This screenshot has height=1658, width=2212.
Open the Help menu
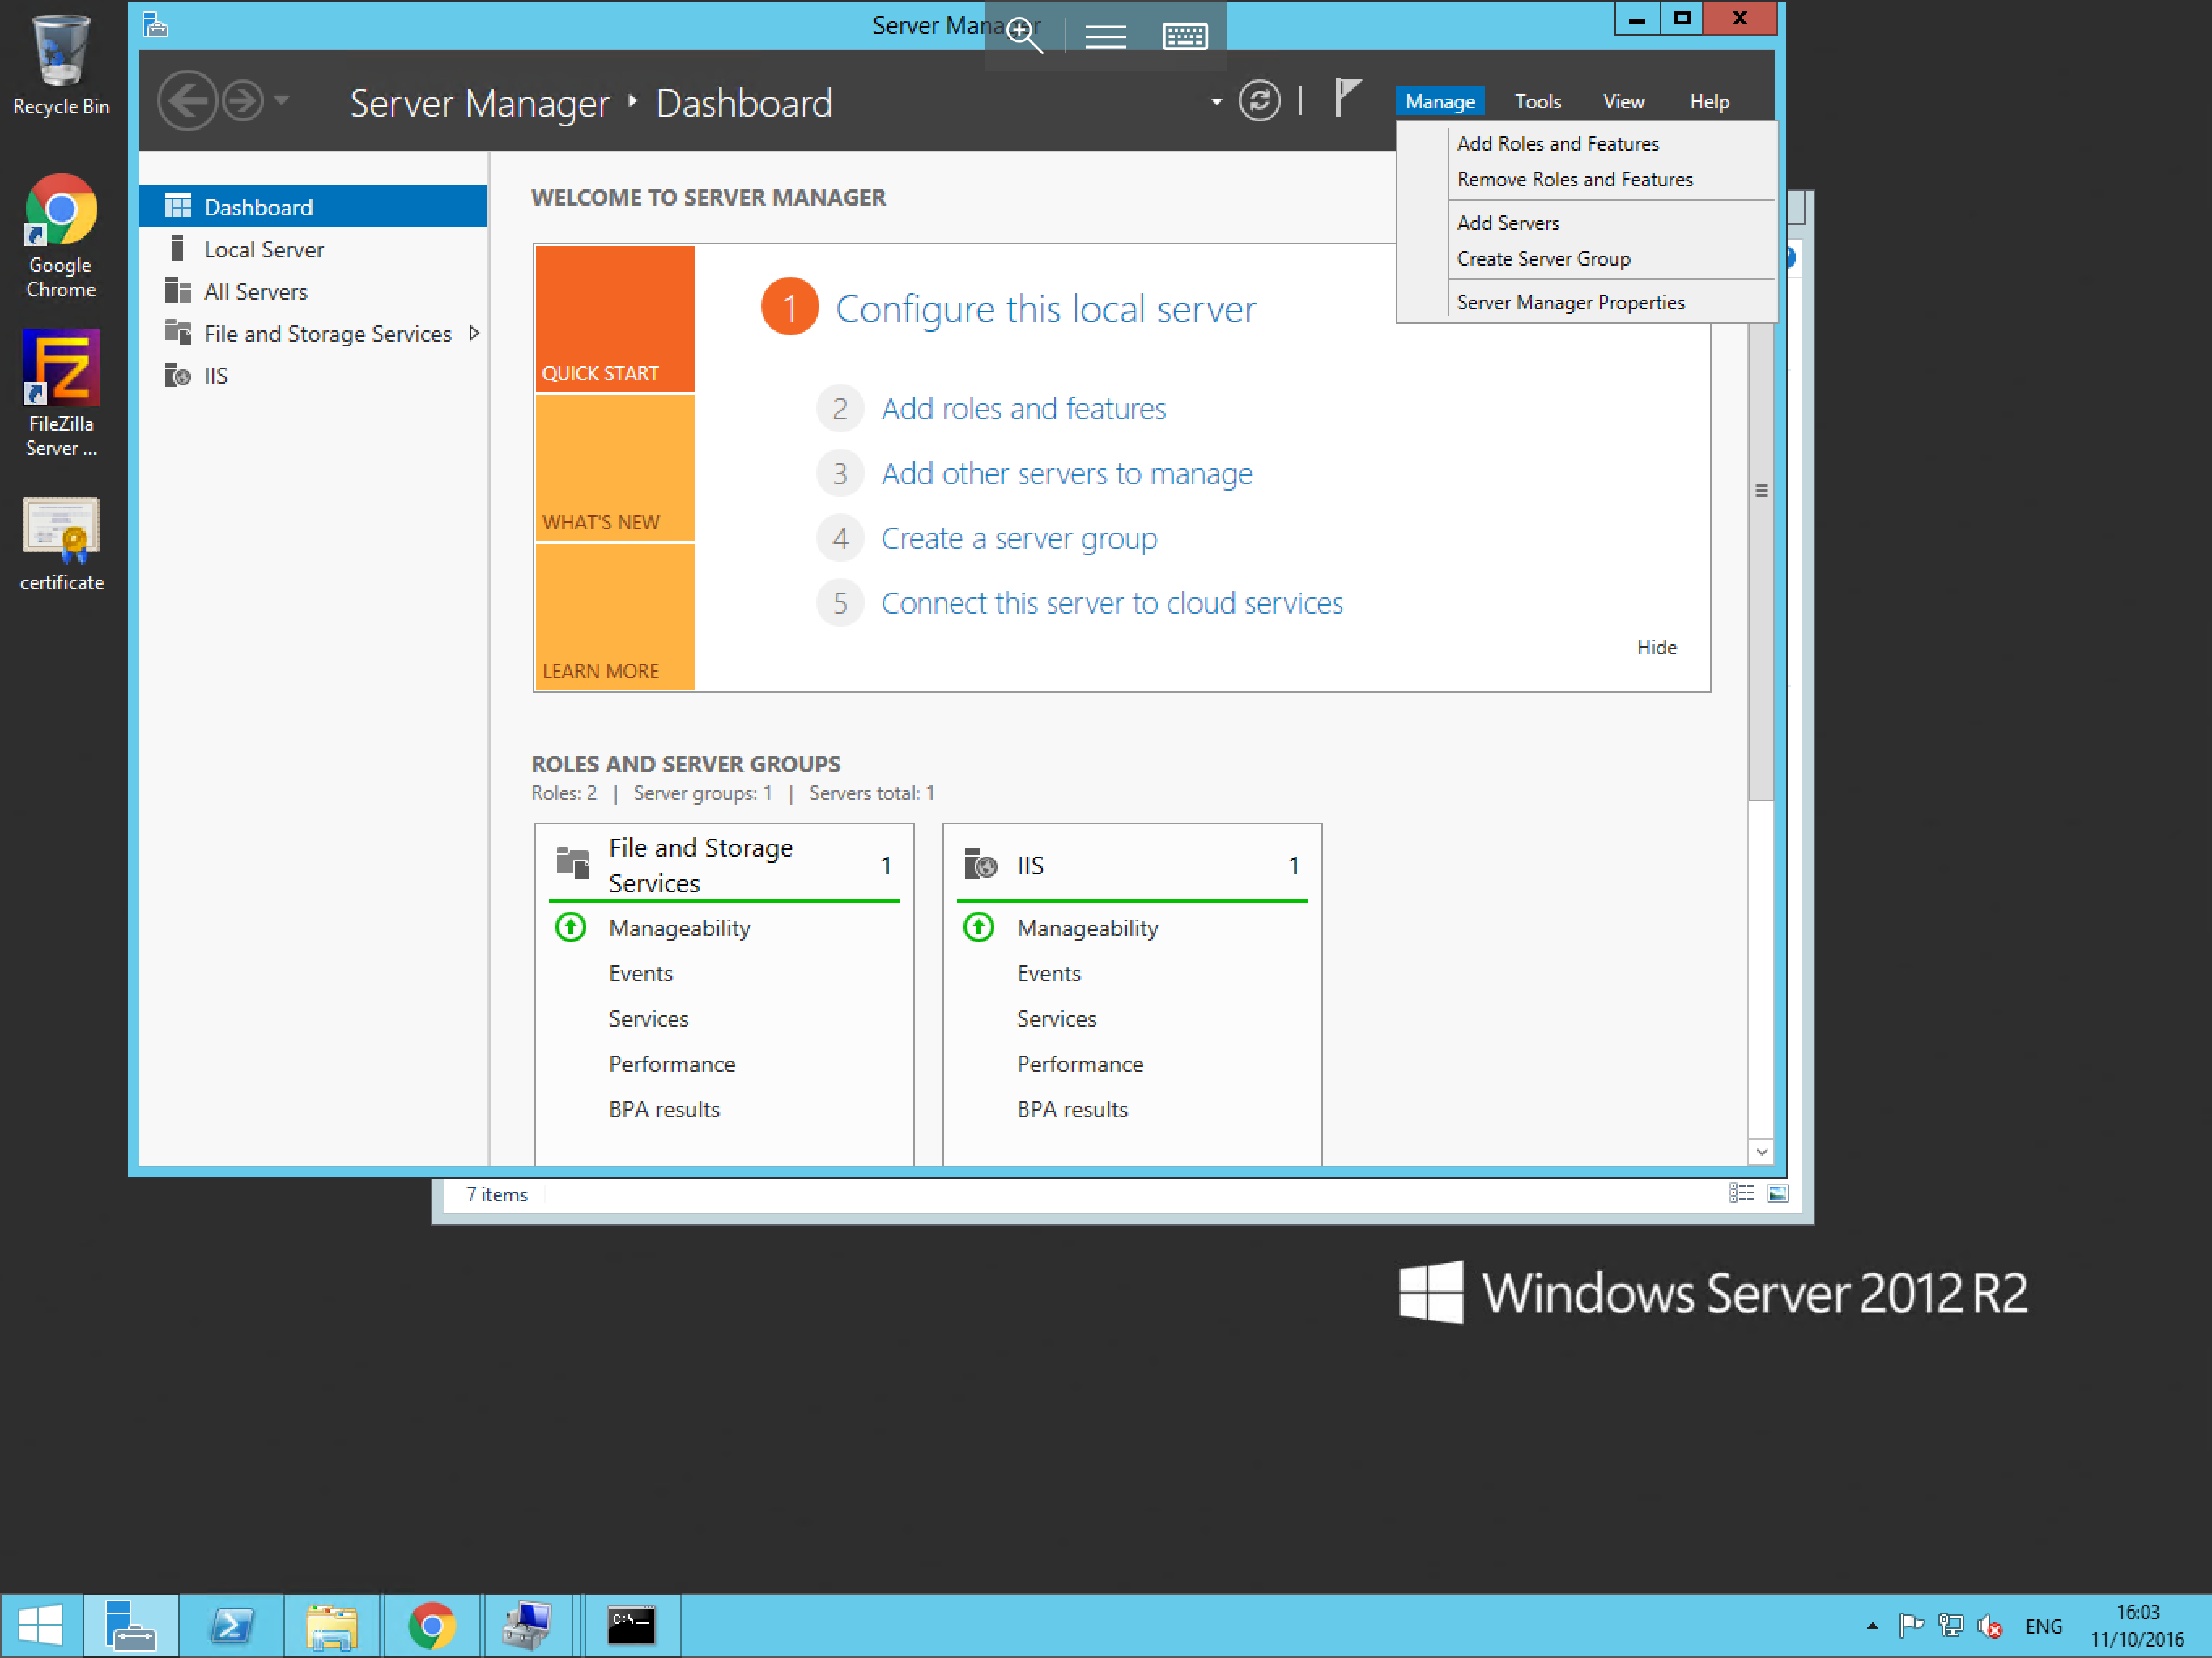pos(1709,101)
